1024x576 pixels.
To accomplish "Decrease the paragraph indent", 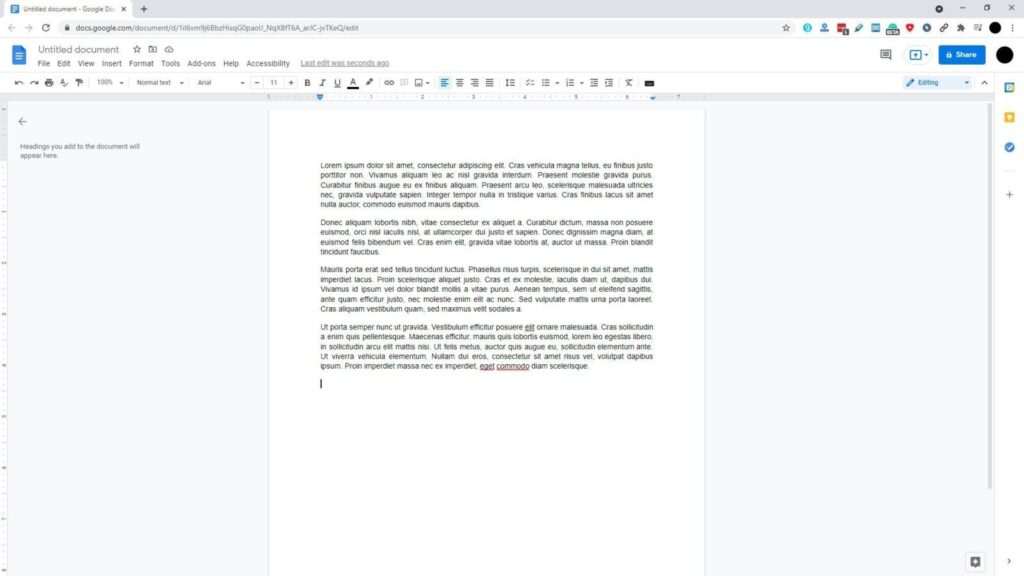I will pyautogui.click(x=594, y=83).
